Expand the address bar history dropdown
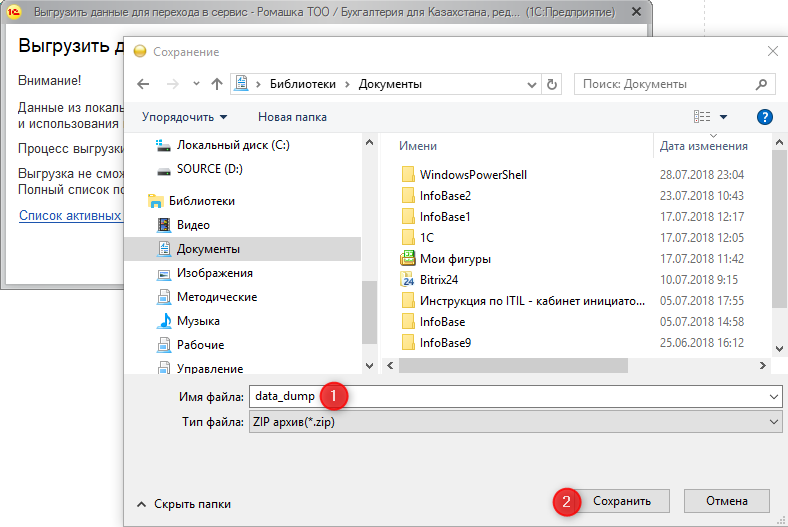 (532, 84)
